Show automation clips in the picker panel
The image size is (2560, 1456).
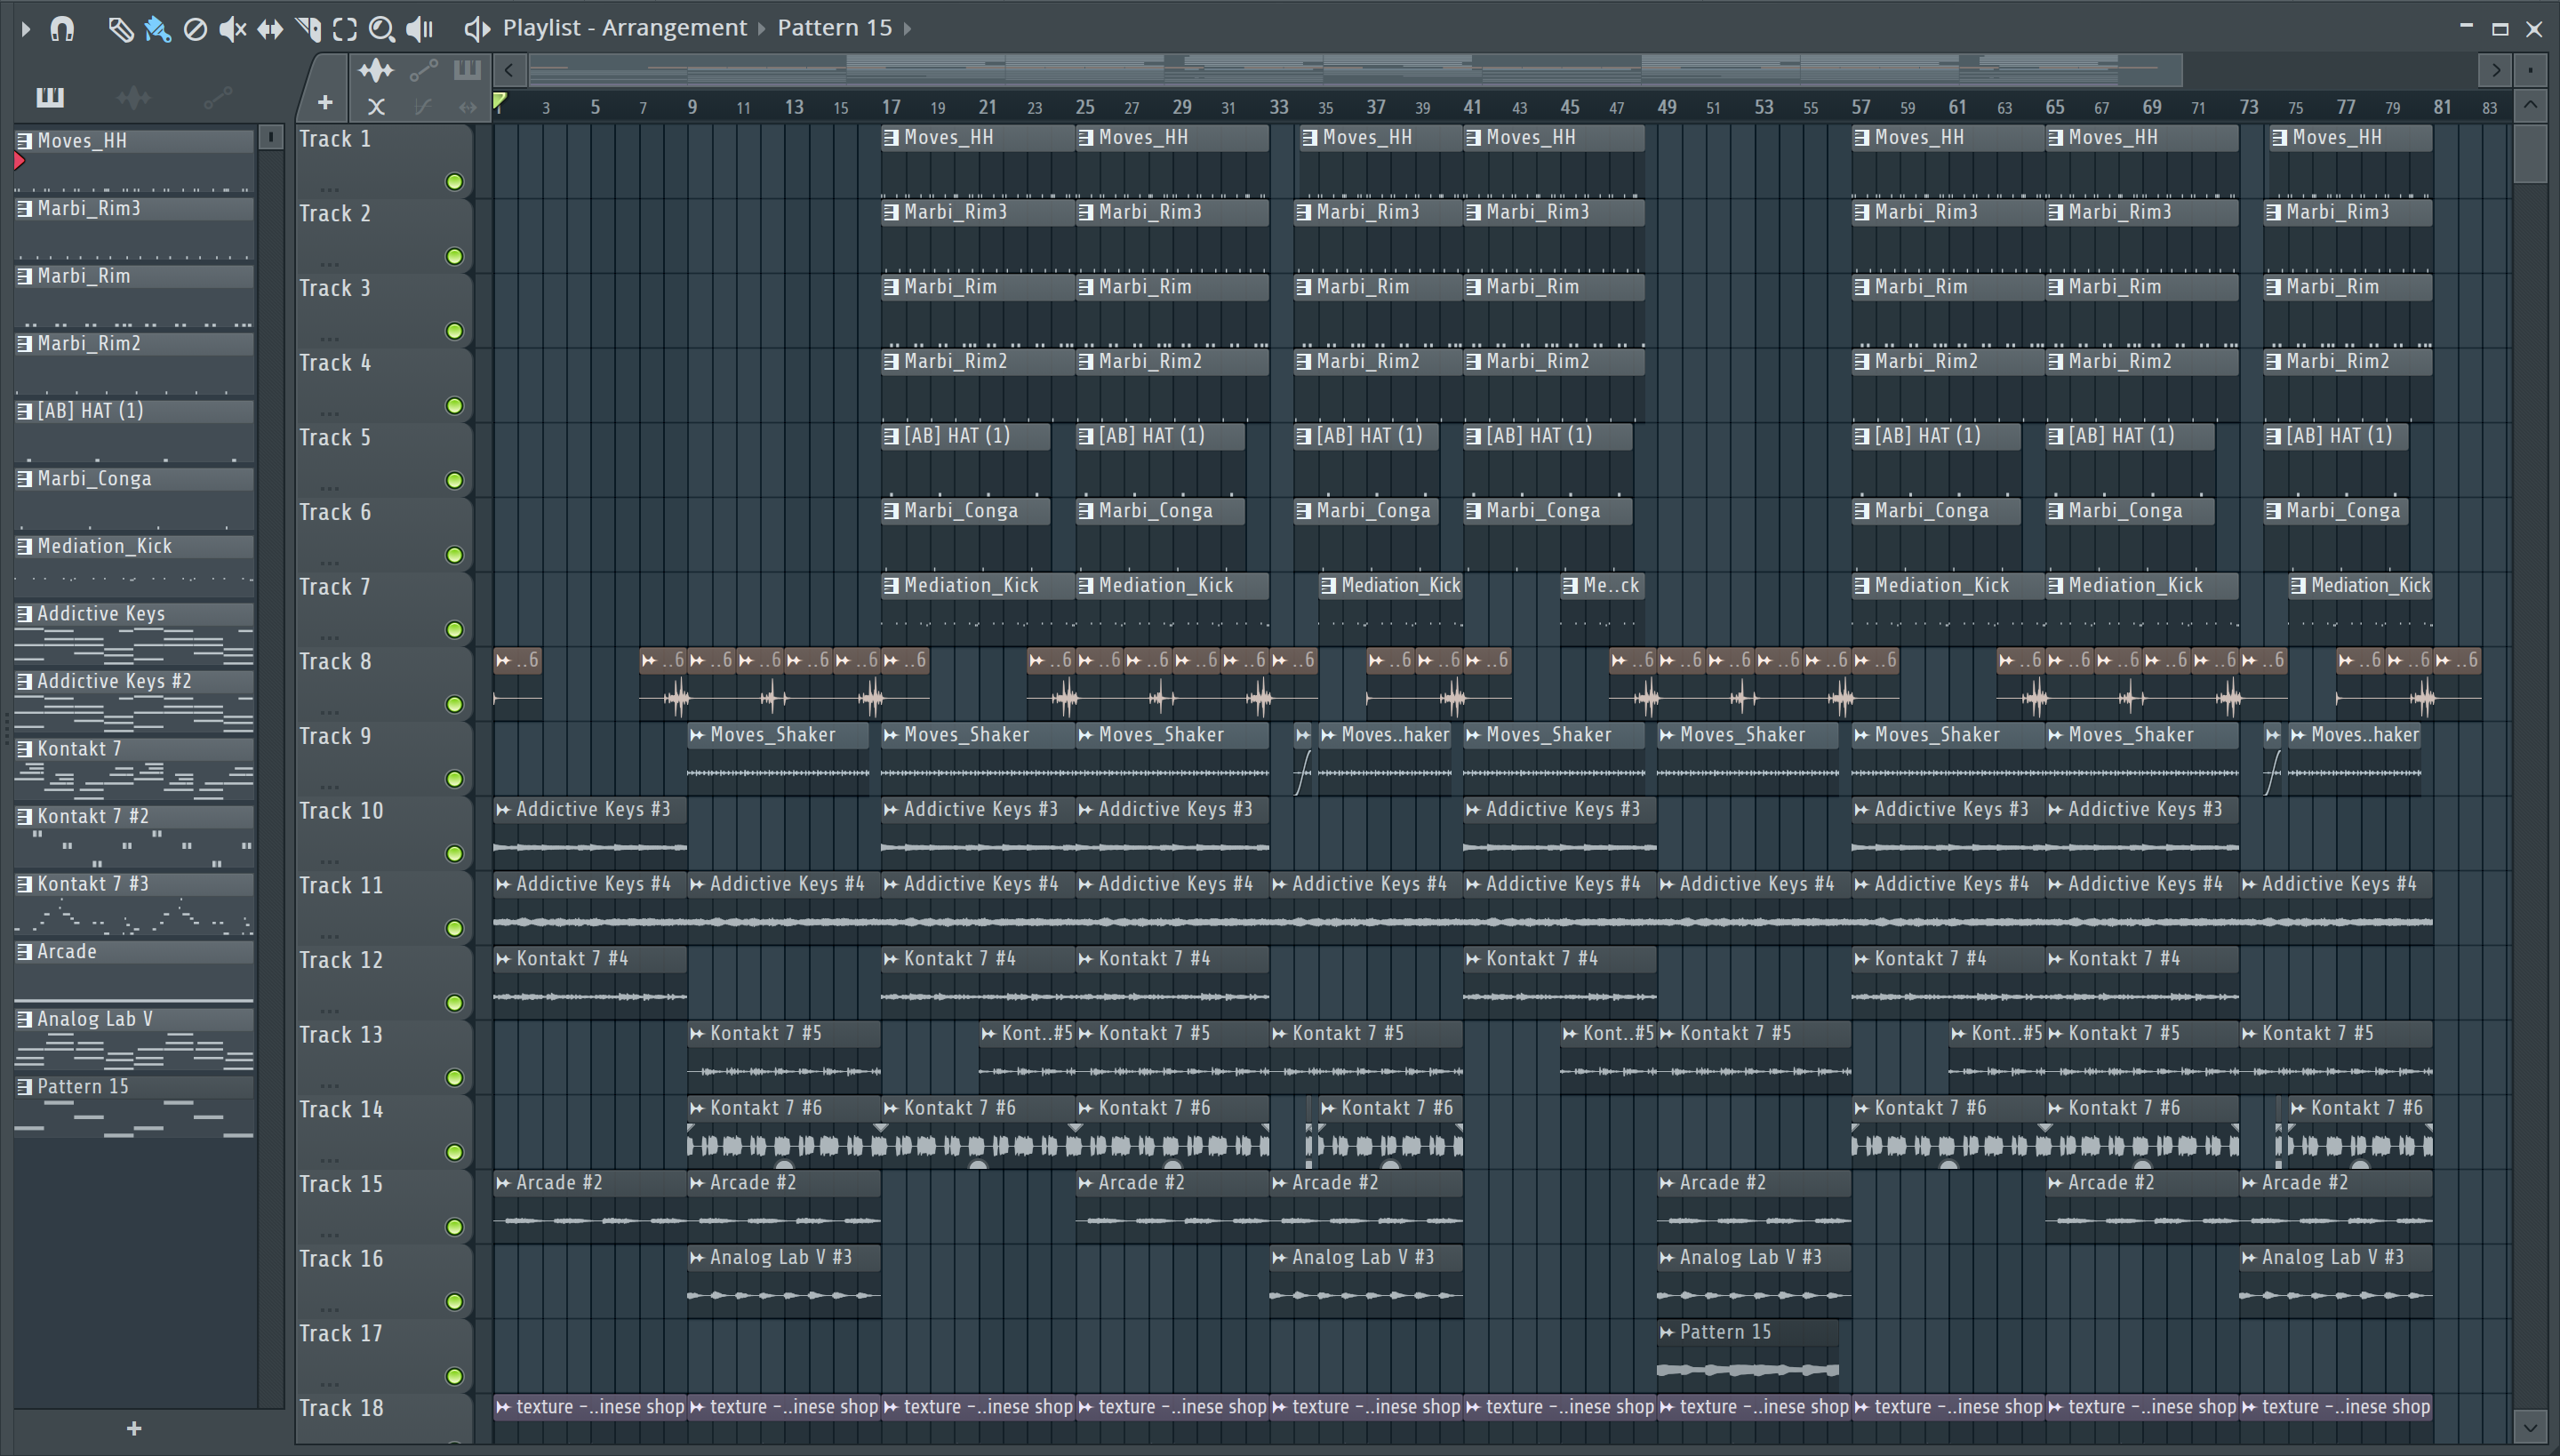217,97
